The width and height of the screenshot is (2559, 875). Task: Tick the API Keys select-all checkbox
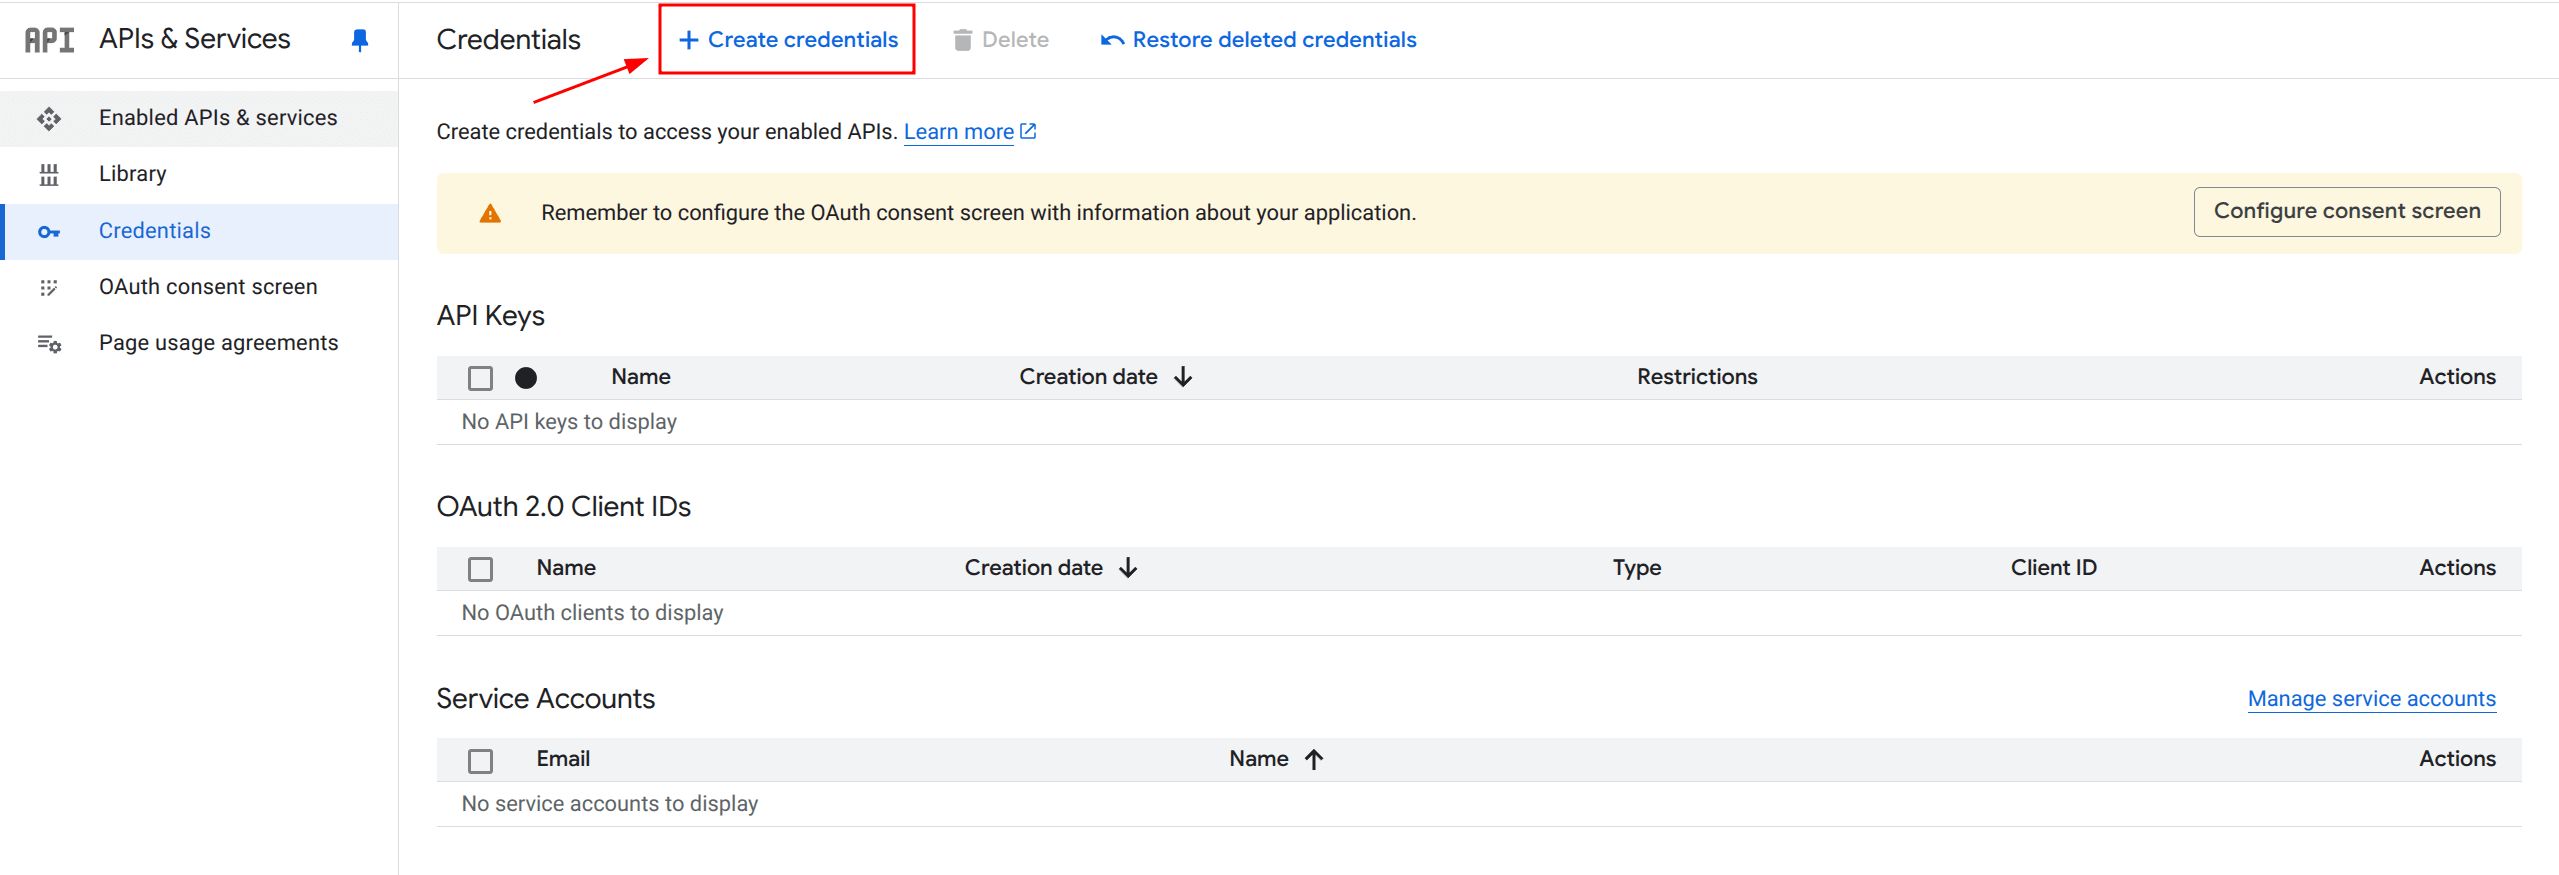480,378
